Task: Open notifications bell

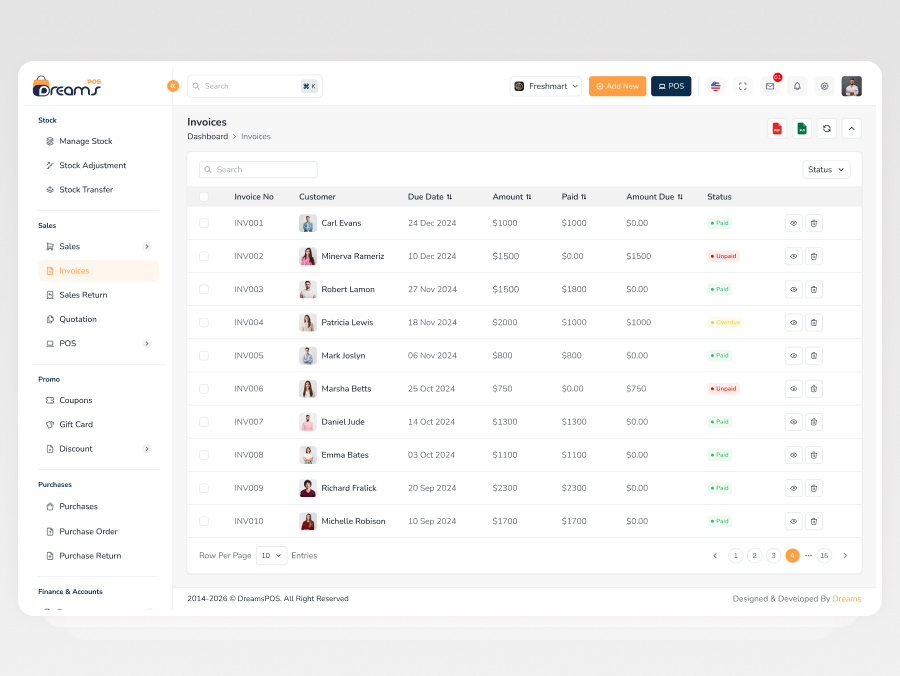Action: click(x=797, y=87)
